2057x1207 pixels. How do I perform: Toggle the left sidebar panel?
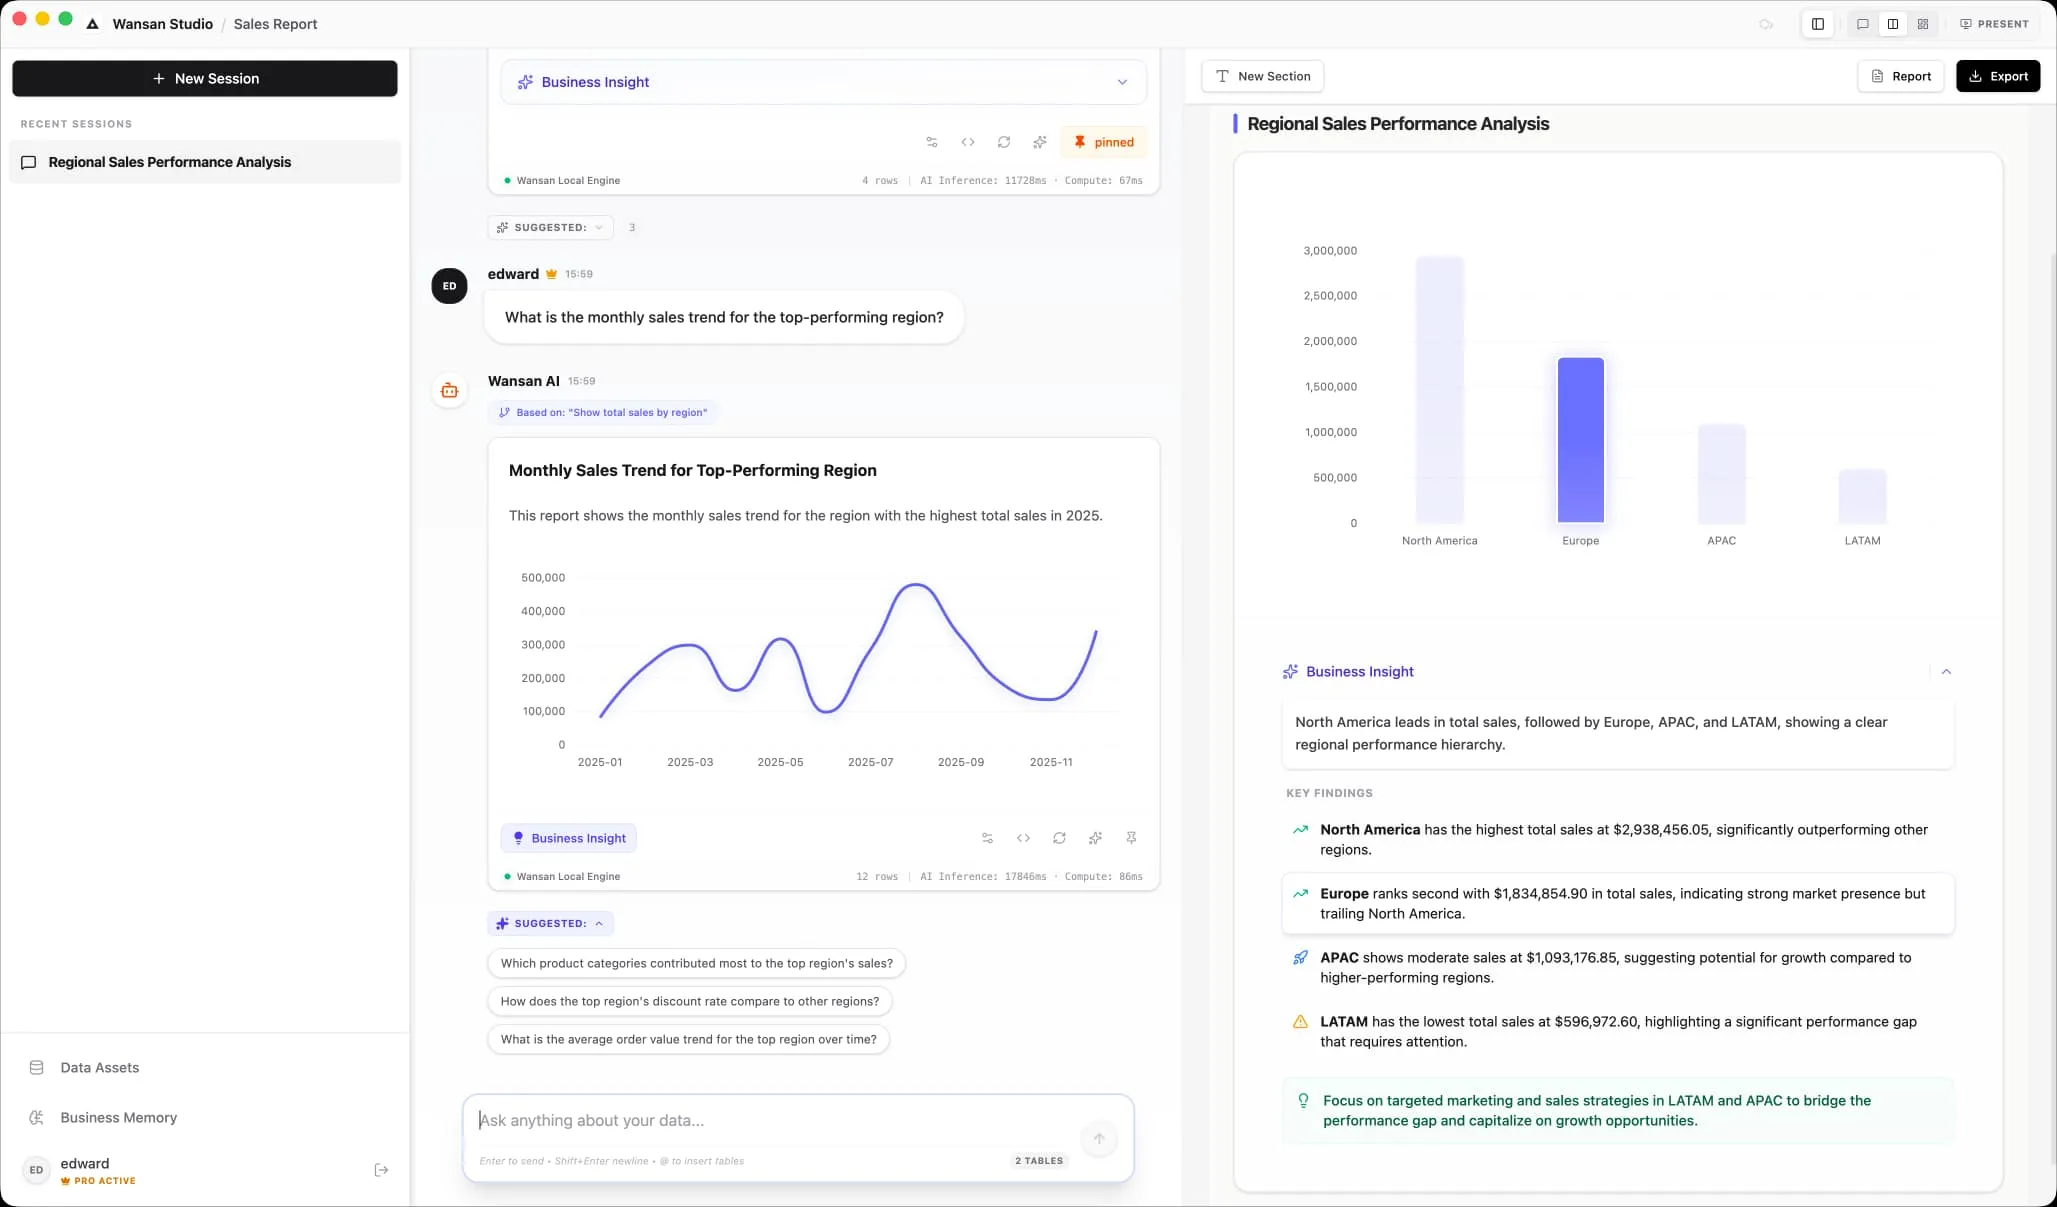[1818, 24]
